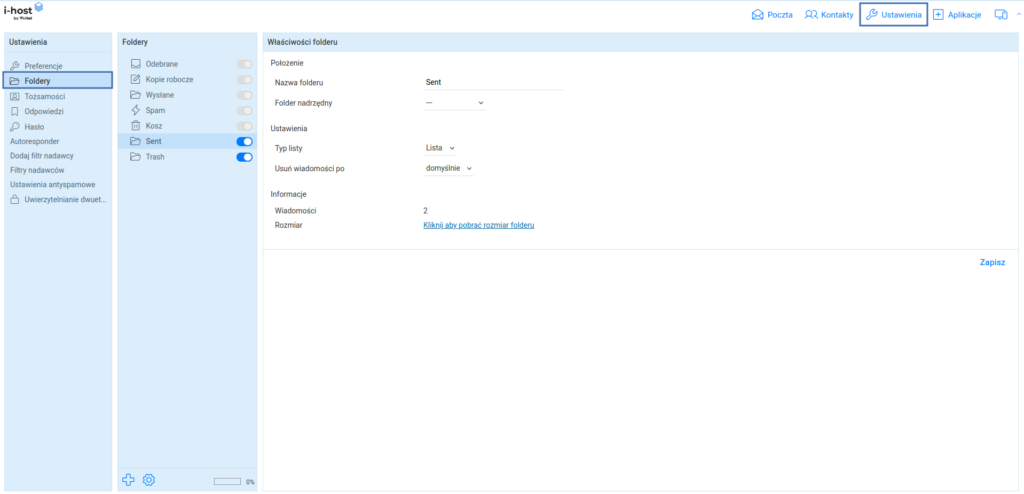
Task: Expand the Usuń wiadomości po dropdown
Action: point(448,168)
